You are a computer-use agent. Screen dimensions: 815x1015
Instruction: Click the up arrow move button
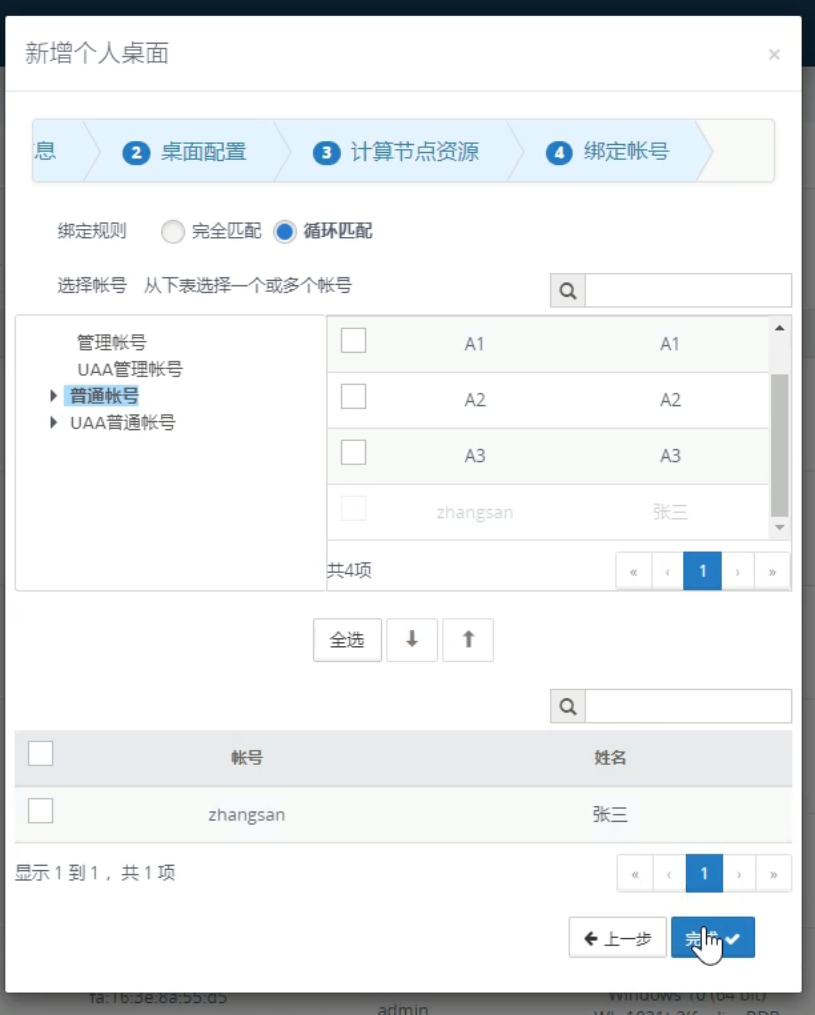tap(468, 640)
